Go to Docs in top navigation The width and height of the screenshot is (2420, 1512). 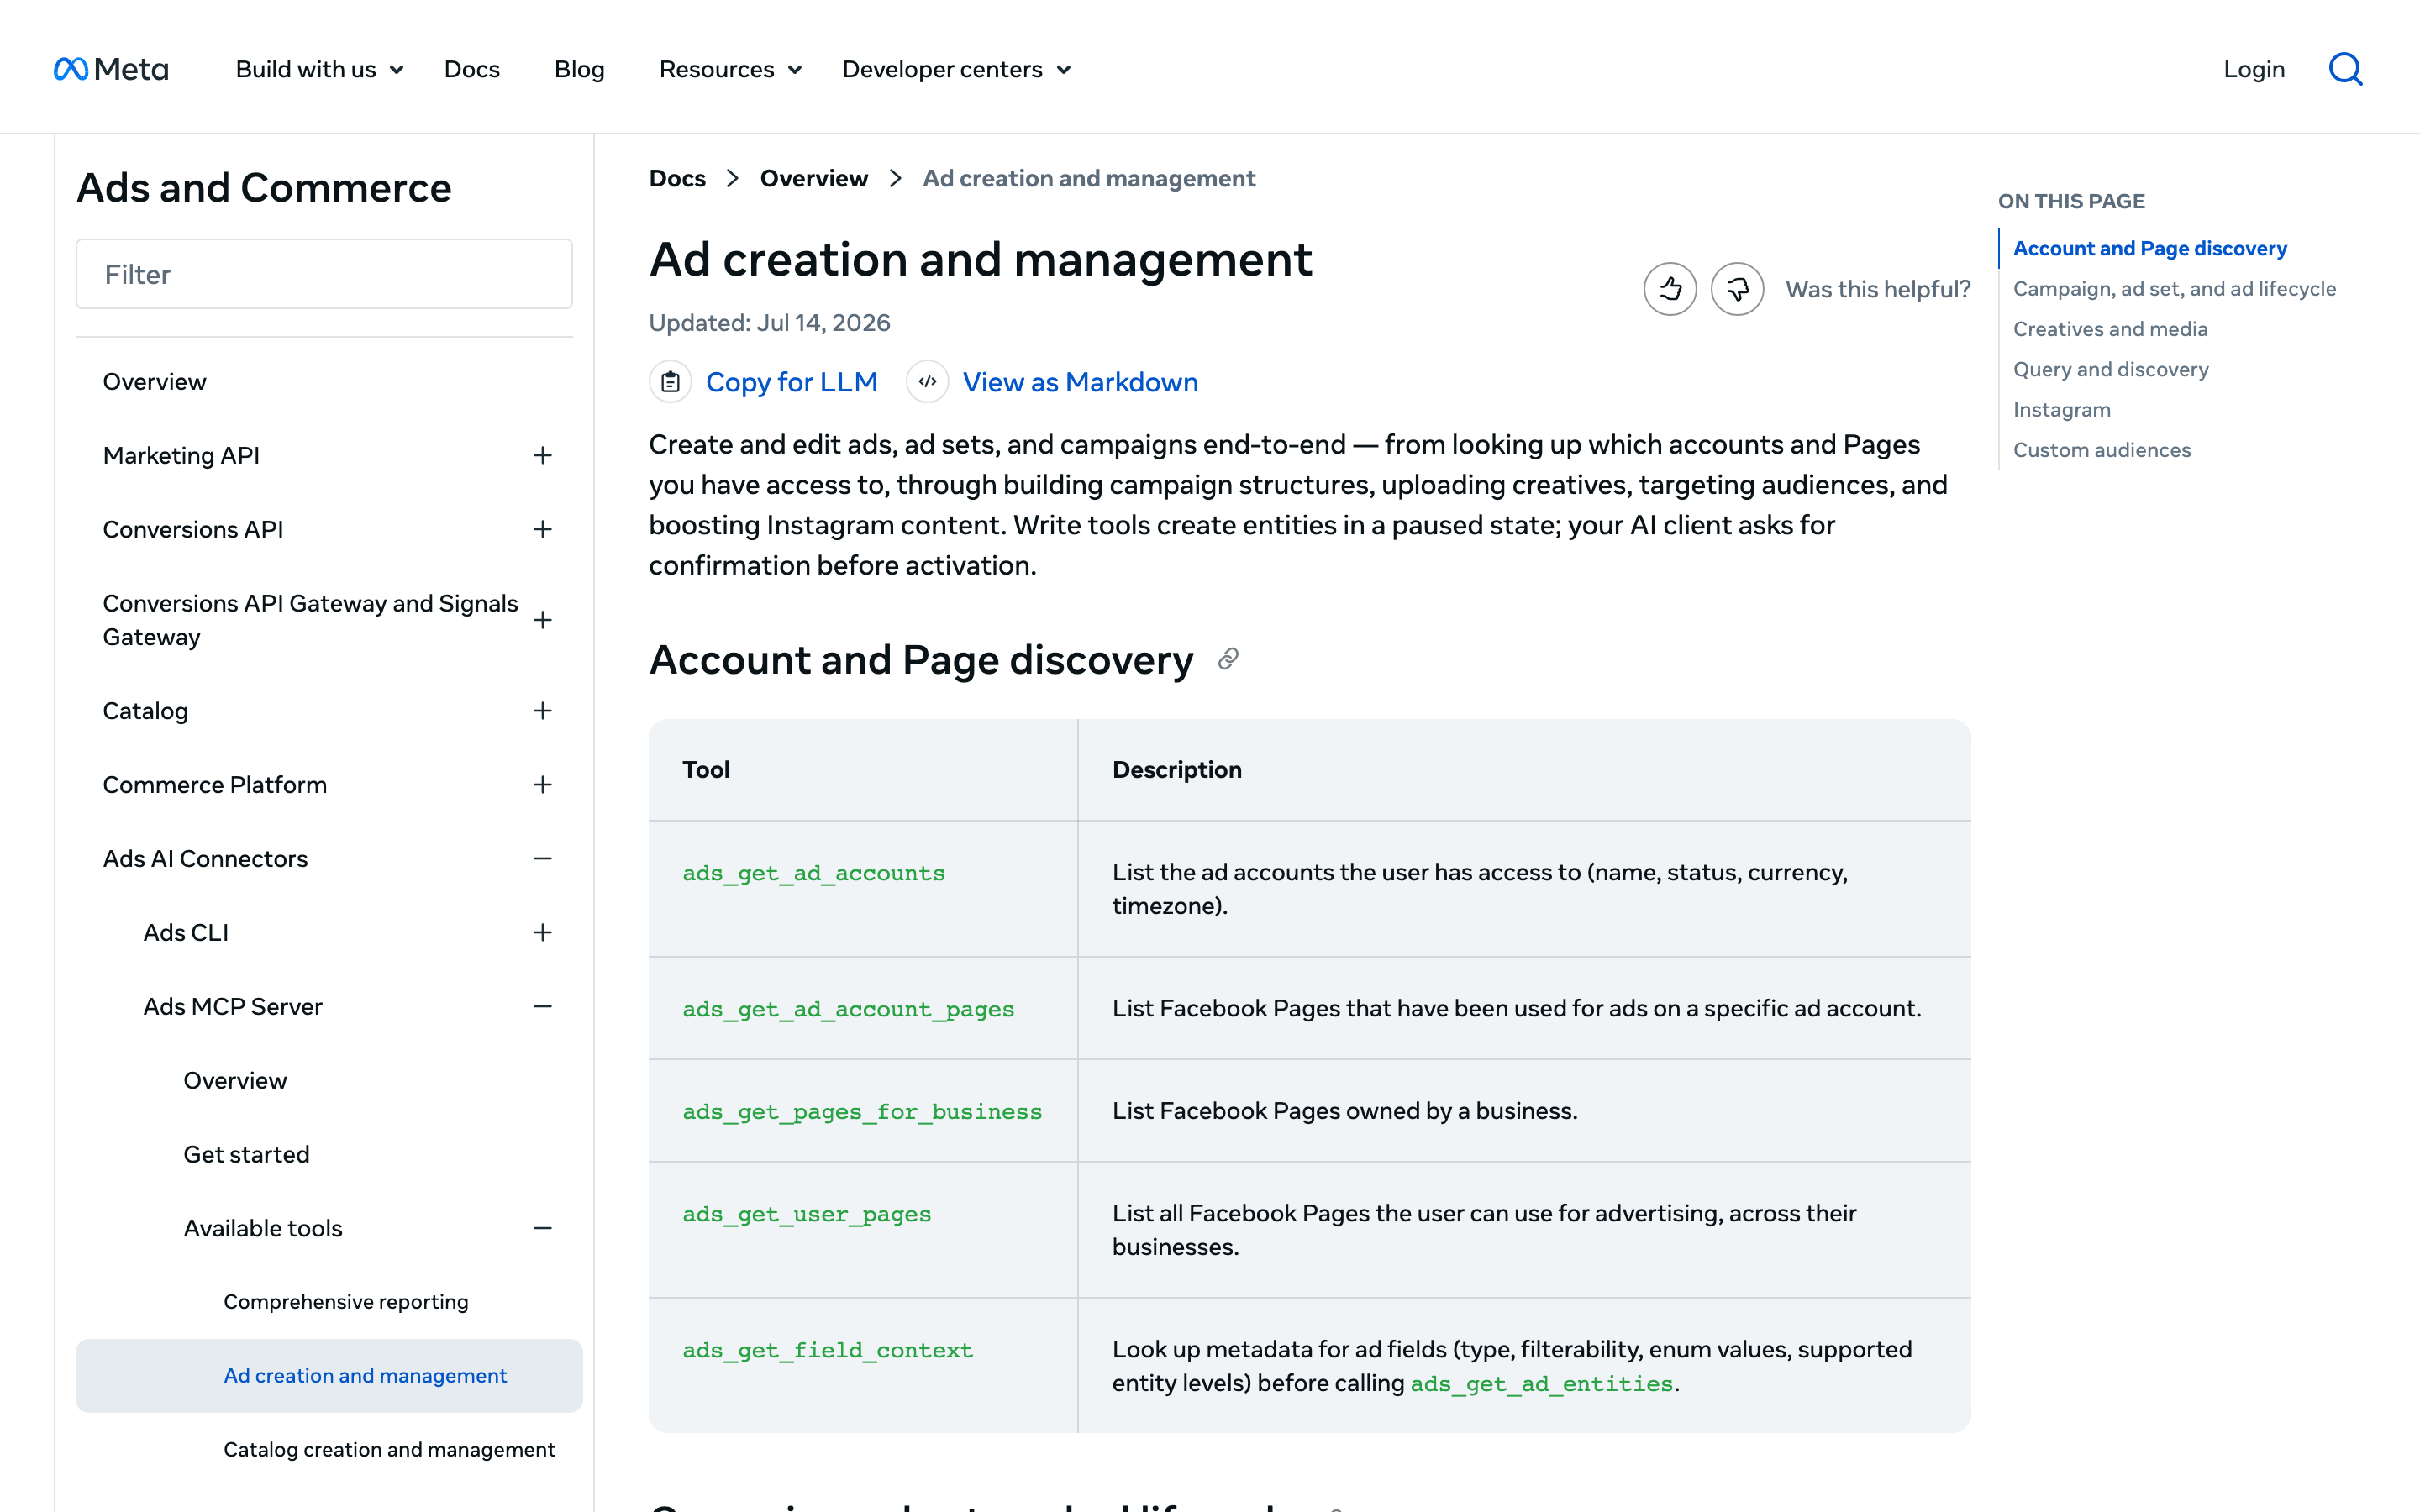[x=472, y=69]
